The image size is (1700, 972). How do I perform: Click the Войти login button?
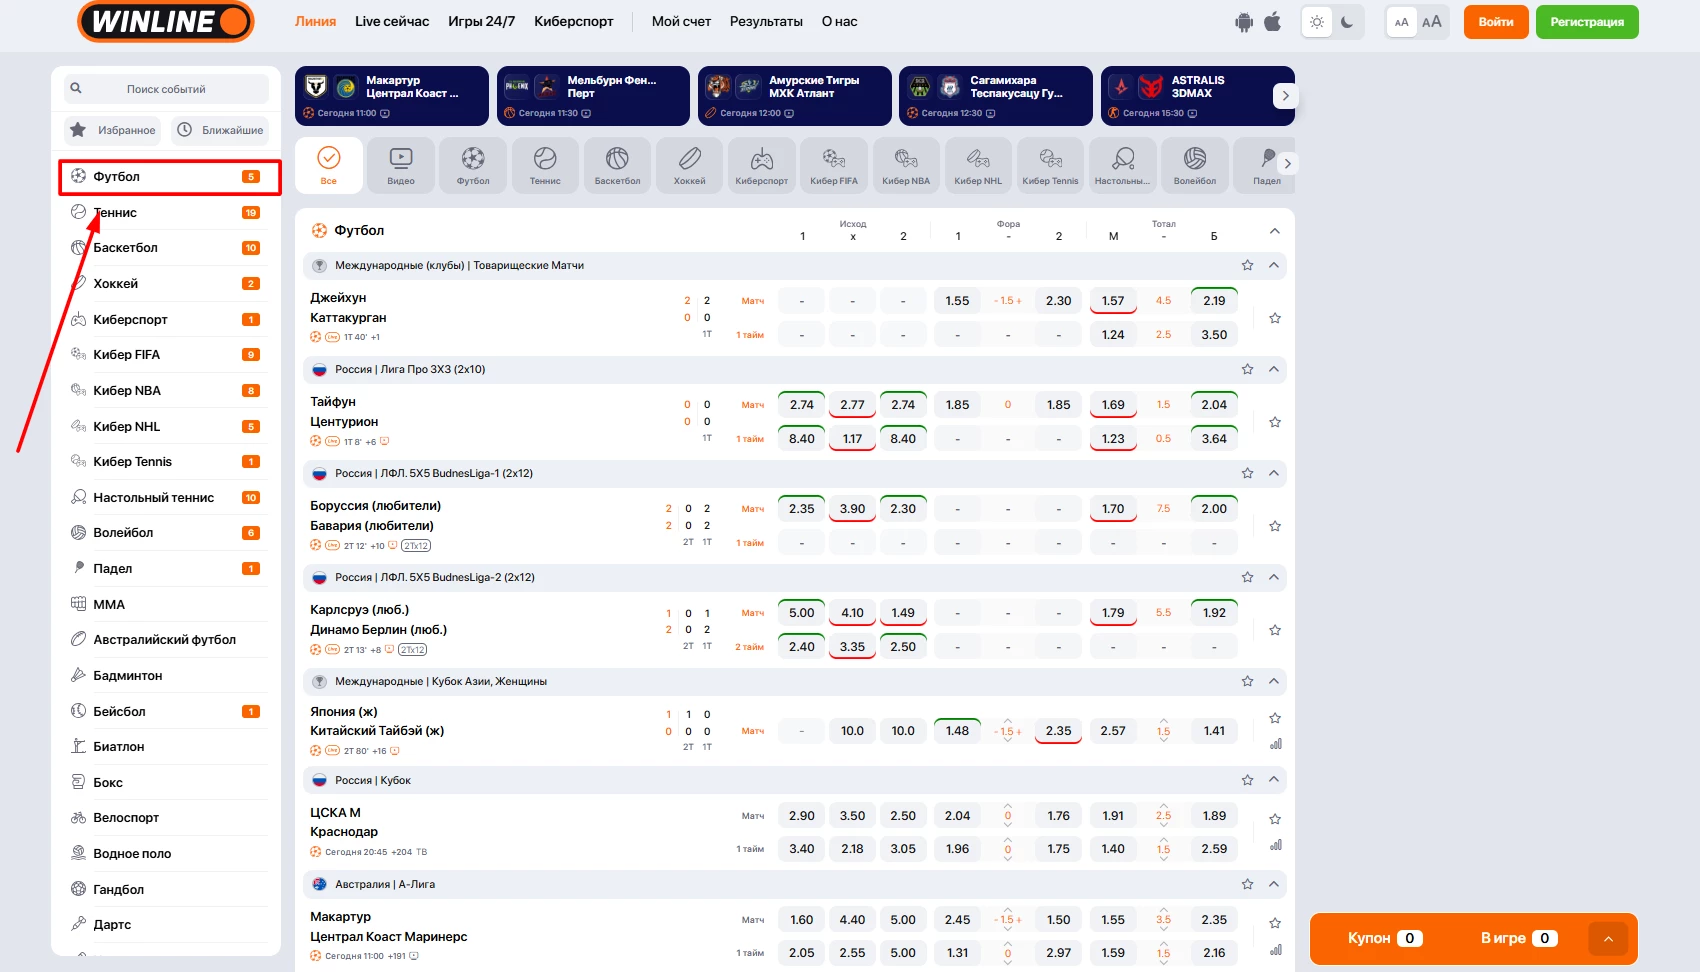coord(1495,22)
